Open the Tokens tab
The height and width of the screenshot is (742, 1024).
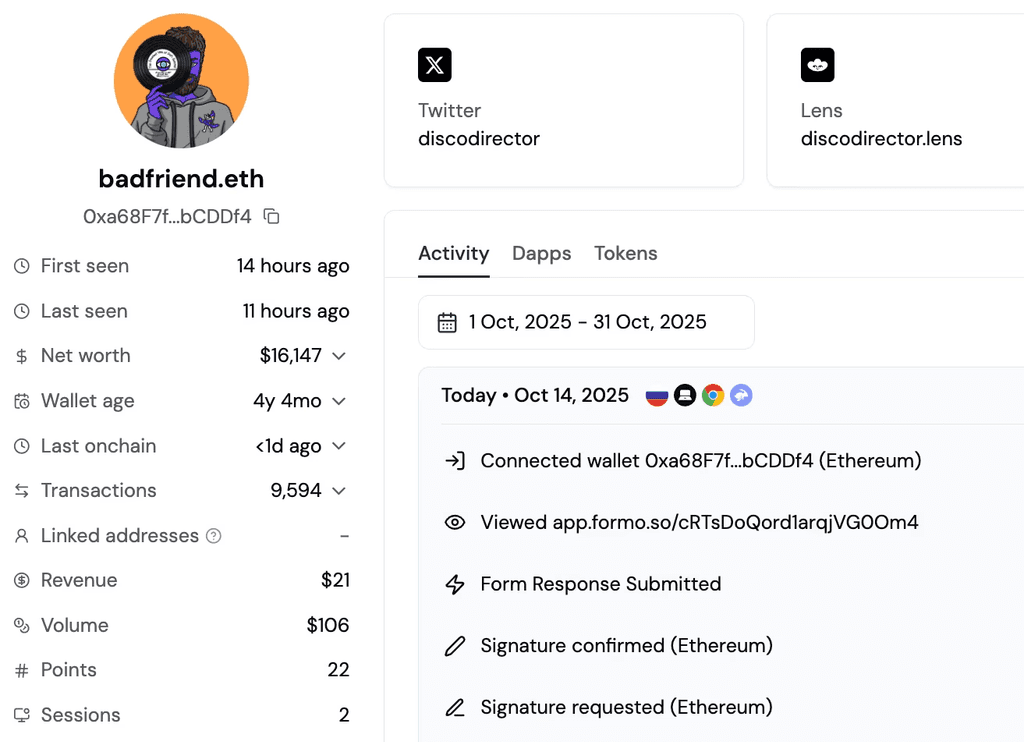[x=625, y=254]
